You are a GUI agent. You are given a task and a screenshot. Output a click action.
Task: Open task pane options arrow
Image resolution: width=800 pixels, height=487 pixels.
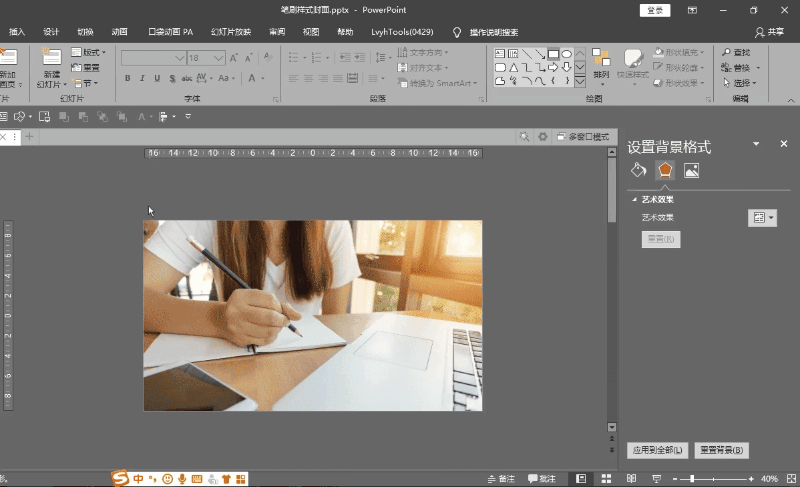coord(756,144)
